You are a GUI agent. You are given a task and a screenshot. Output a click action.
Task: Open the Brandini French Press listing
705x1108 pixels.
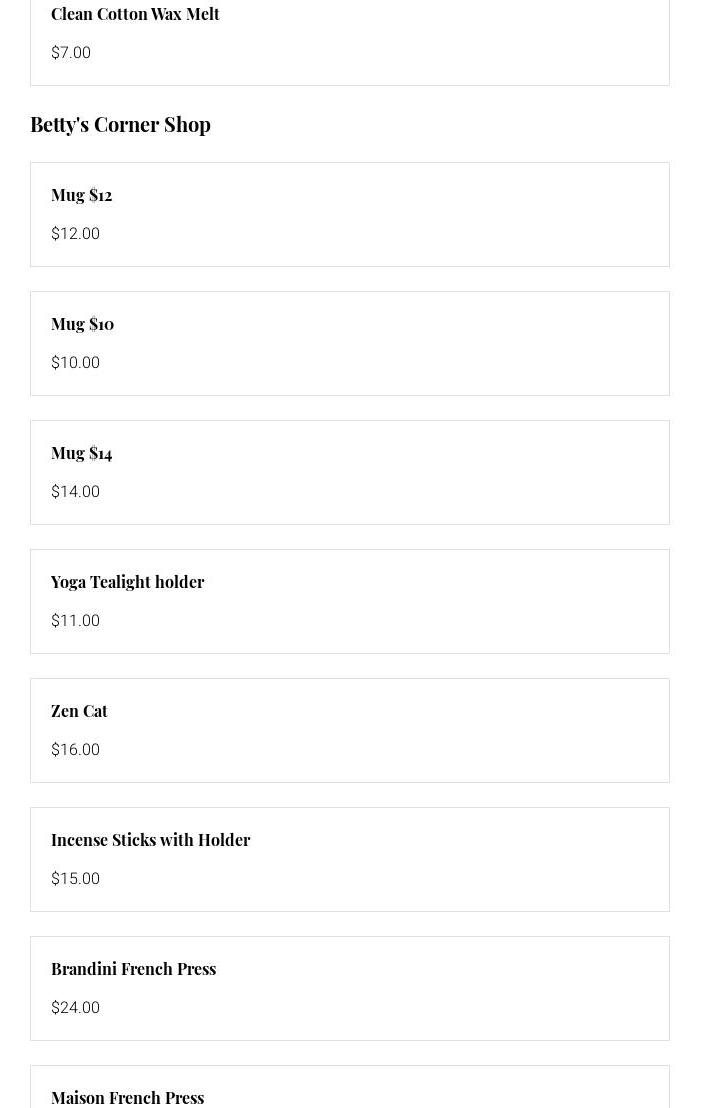click(133, 969)
